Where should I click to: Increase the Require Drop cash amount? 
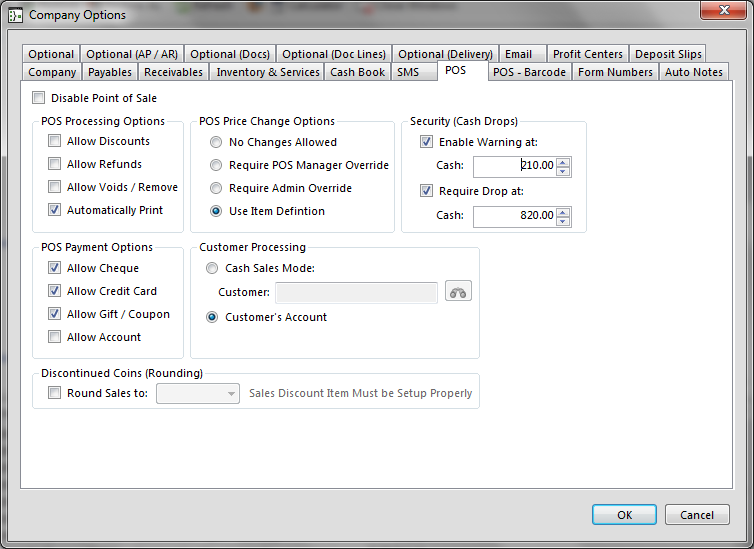[x=563, y=211]
